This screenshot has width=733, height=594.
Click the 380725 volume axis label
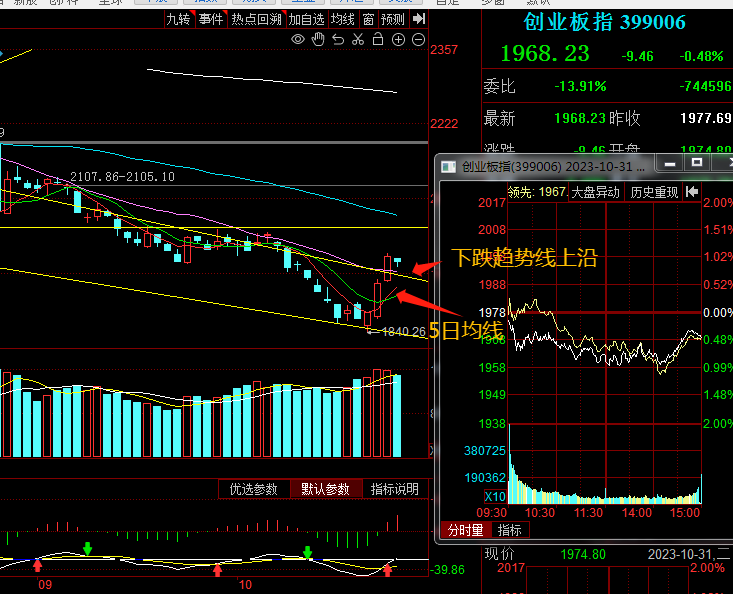click(485, 451)
